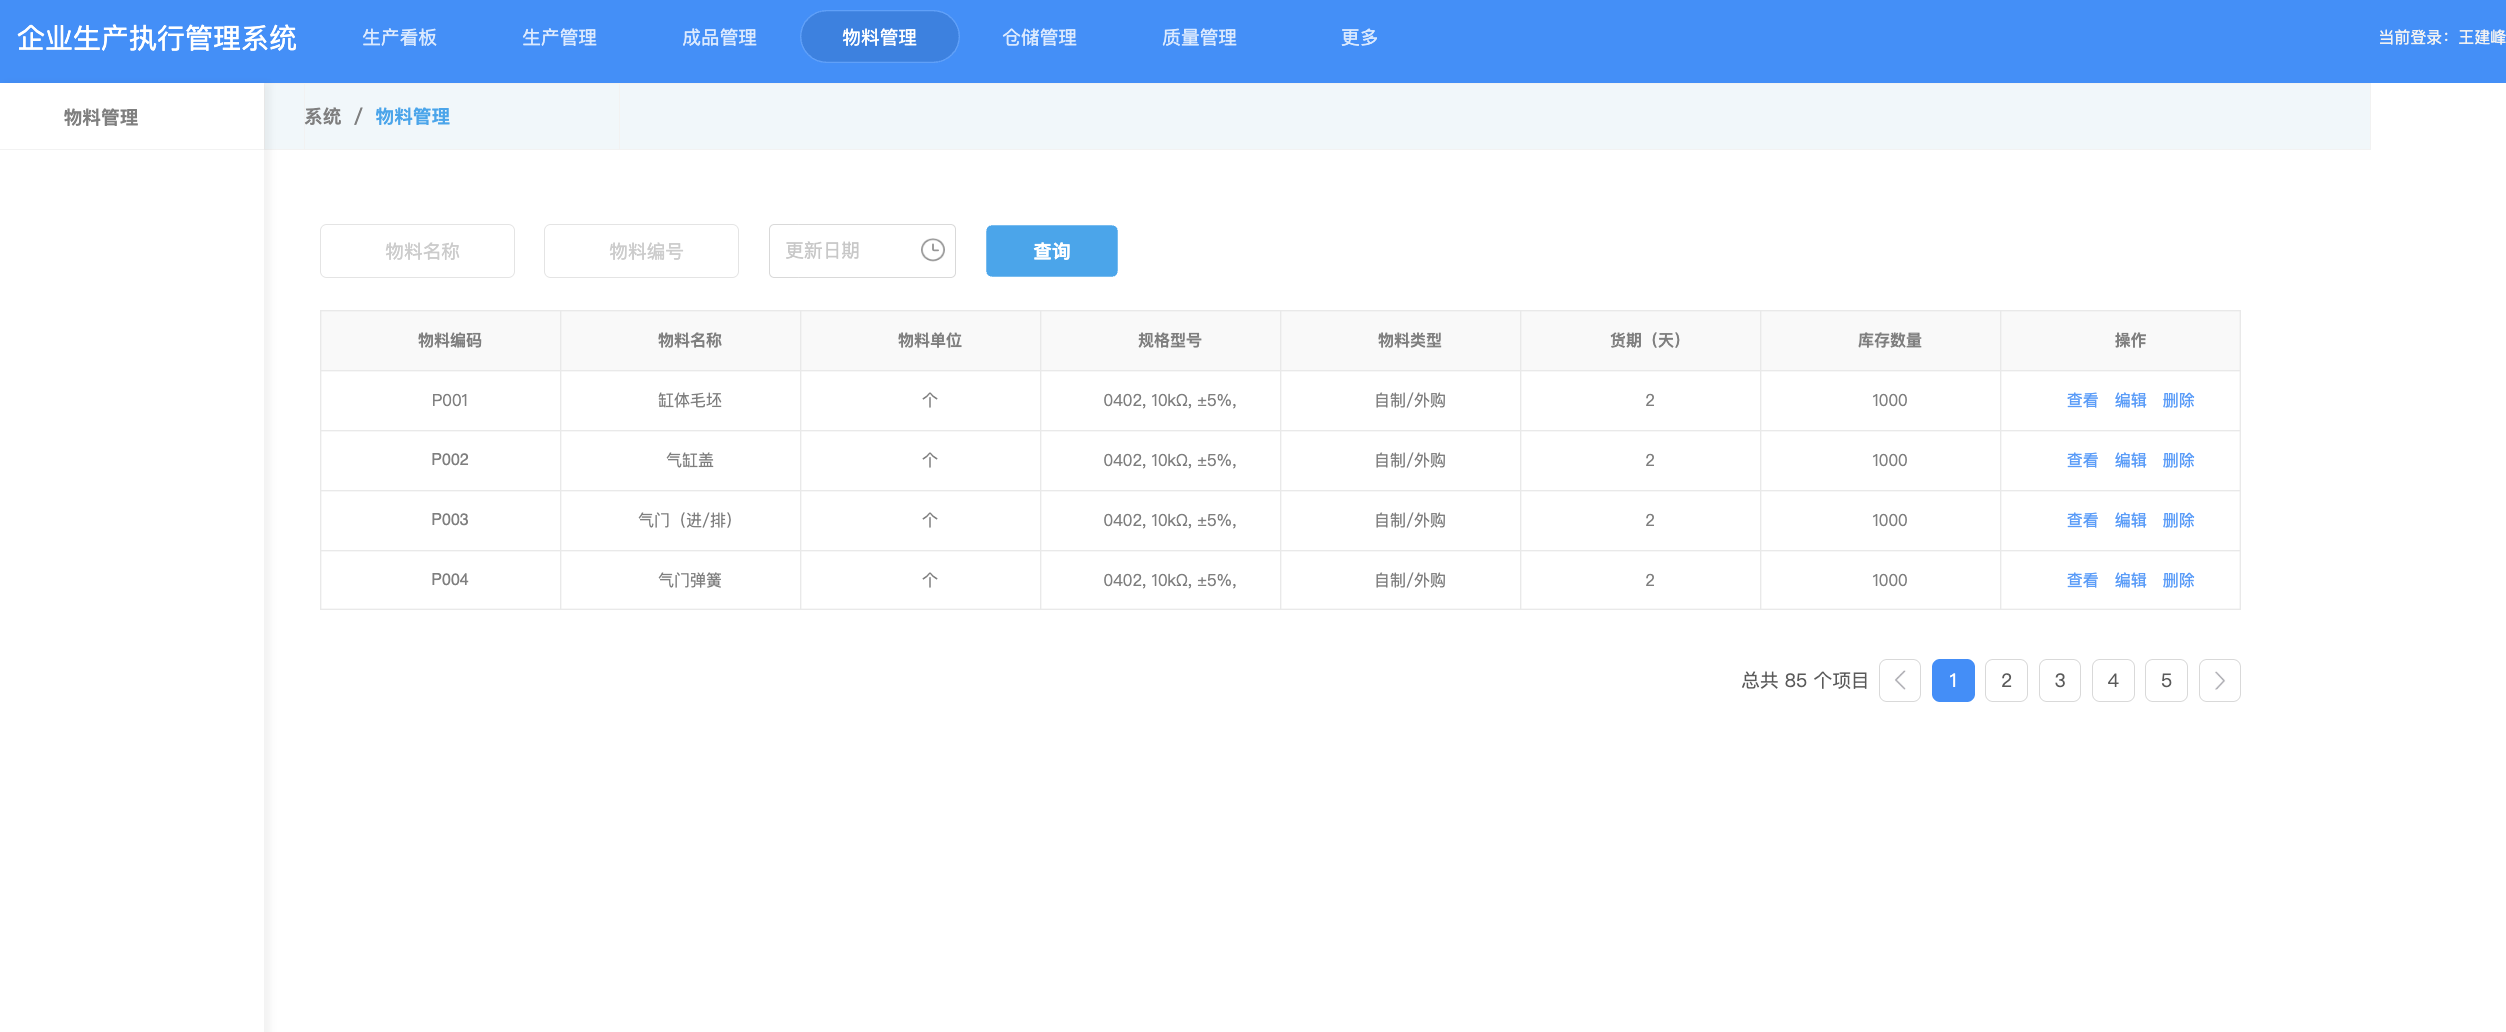Select 质量管理 in top navigation
Screen dimensions: 2506x1032
[x=1199, y=38]
